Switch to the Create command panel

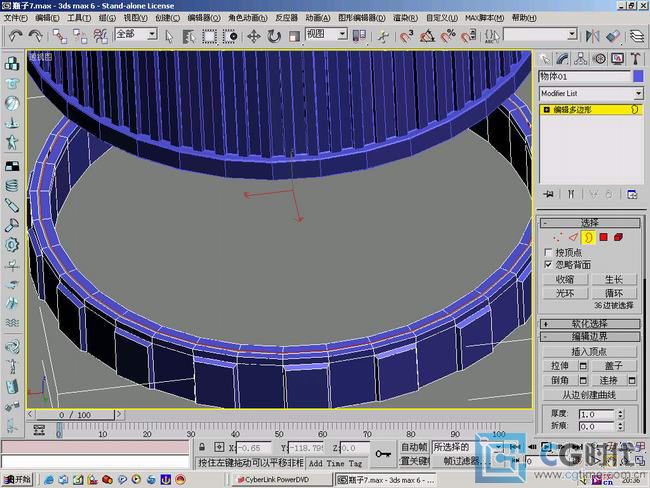click(545, 59)
